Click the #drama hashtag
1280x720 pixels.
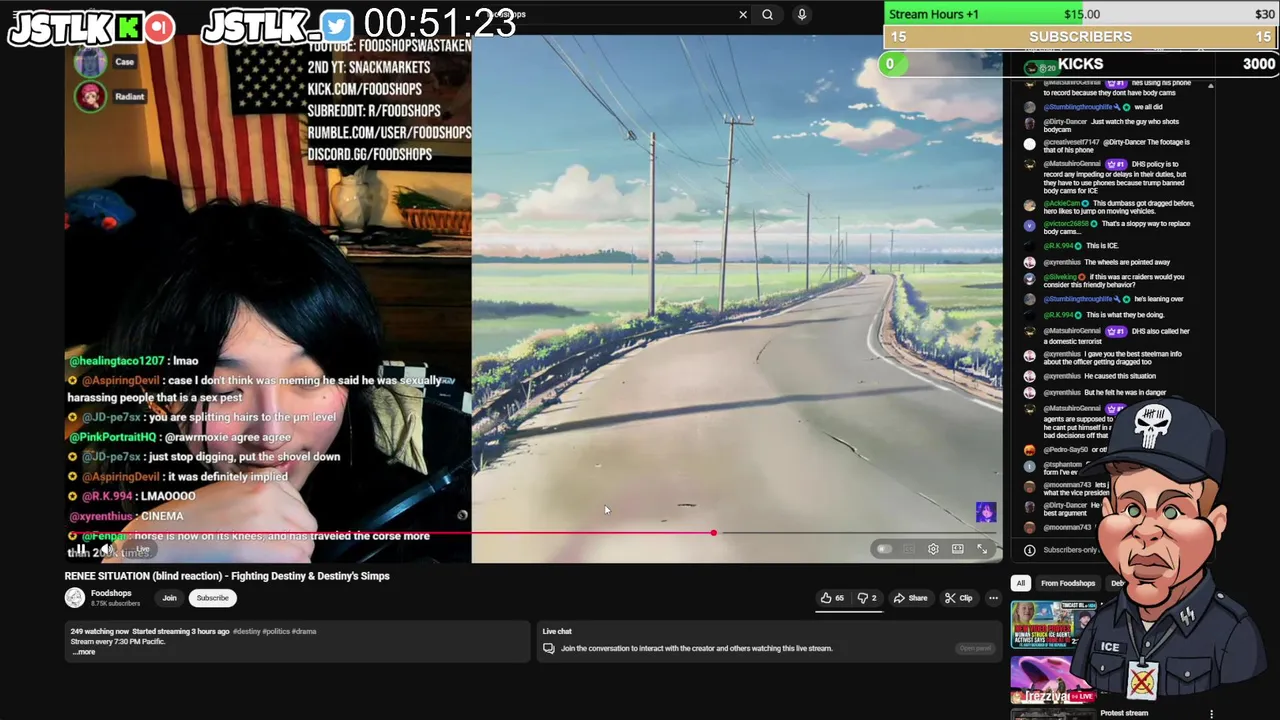click(x=304, y=632)
